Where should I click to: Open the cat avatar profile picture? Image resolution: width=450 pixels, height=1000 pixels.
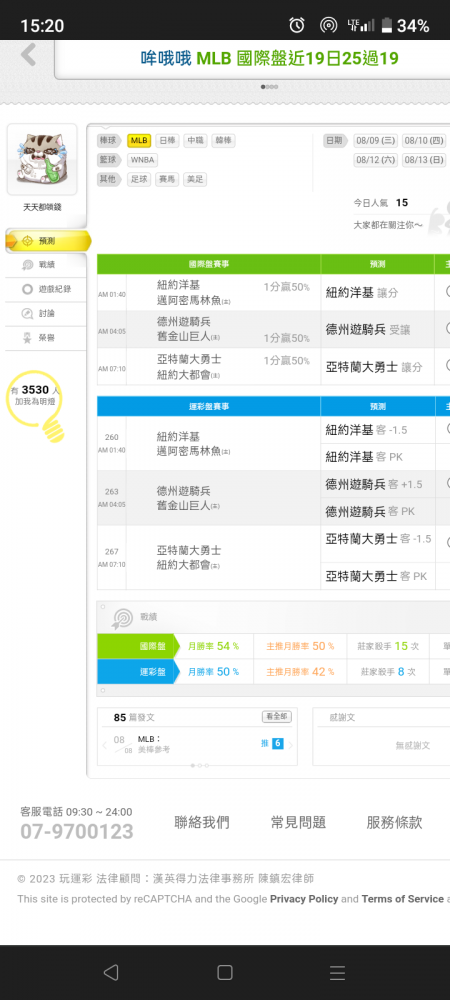(x=42, y=159)
